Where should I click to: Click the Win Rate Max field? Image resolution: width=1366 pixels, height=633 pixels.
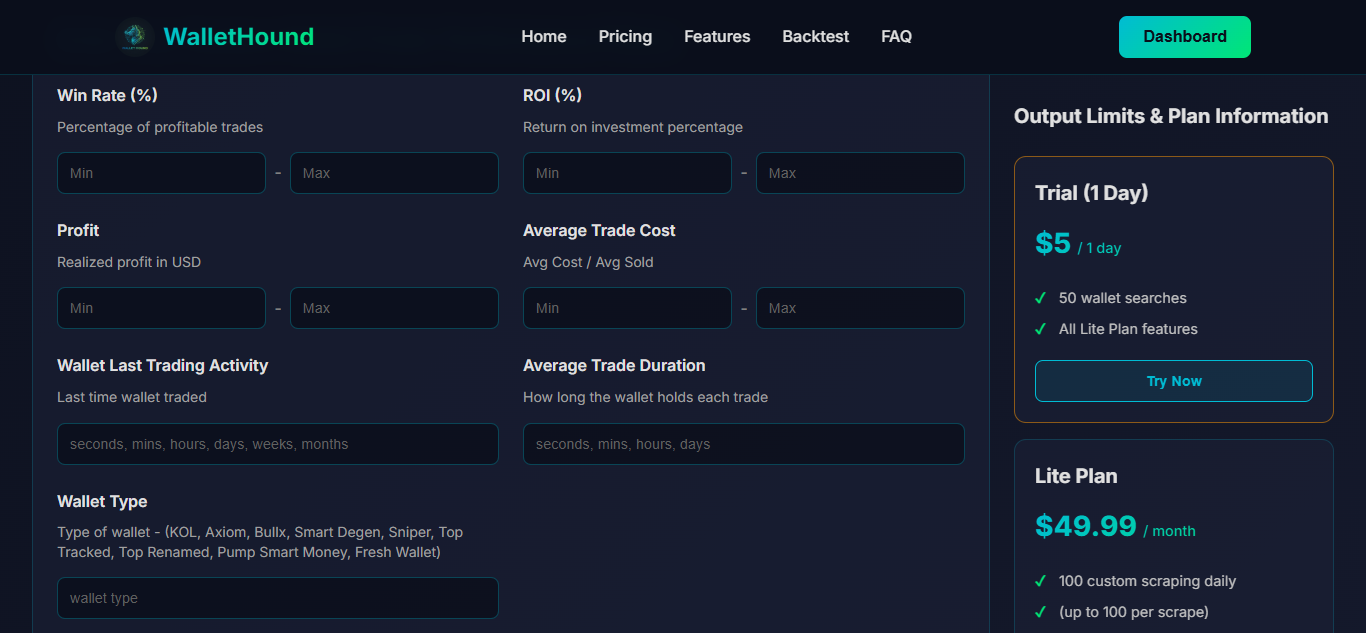pos(394,172)
